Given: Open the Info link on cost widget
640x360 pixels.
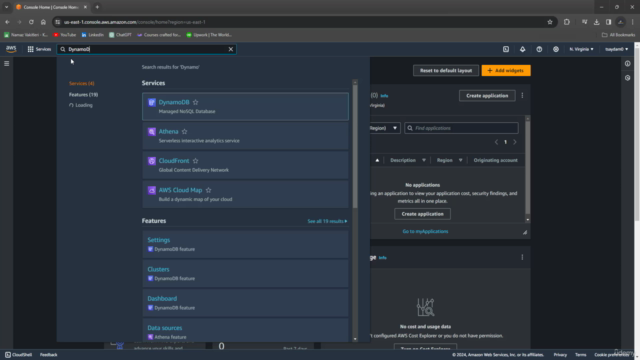Looking at the screenshot, I should [x=382, y=258].
